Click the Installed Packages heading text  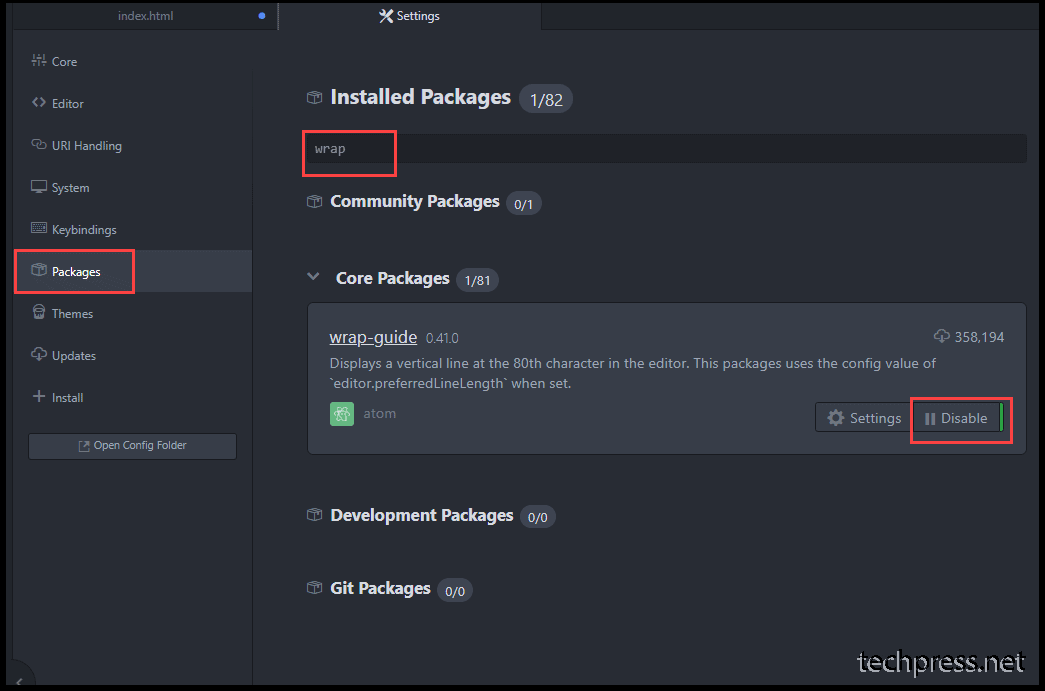421,97
